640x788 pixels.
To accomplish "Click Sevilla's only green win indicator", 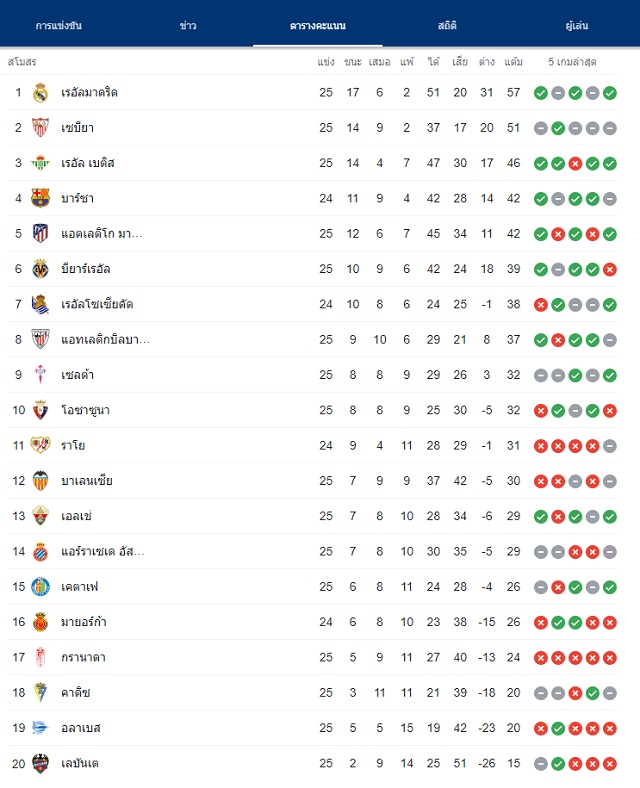I will point(558,128).
